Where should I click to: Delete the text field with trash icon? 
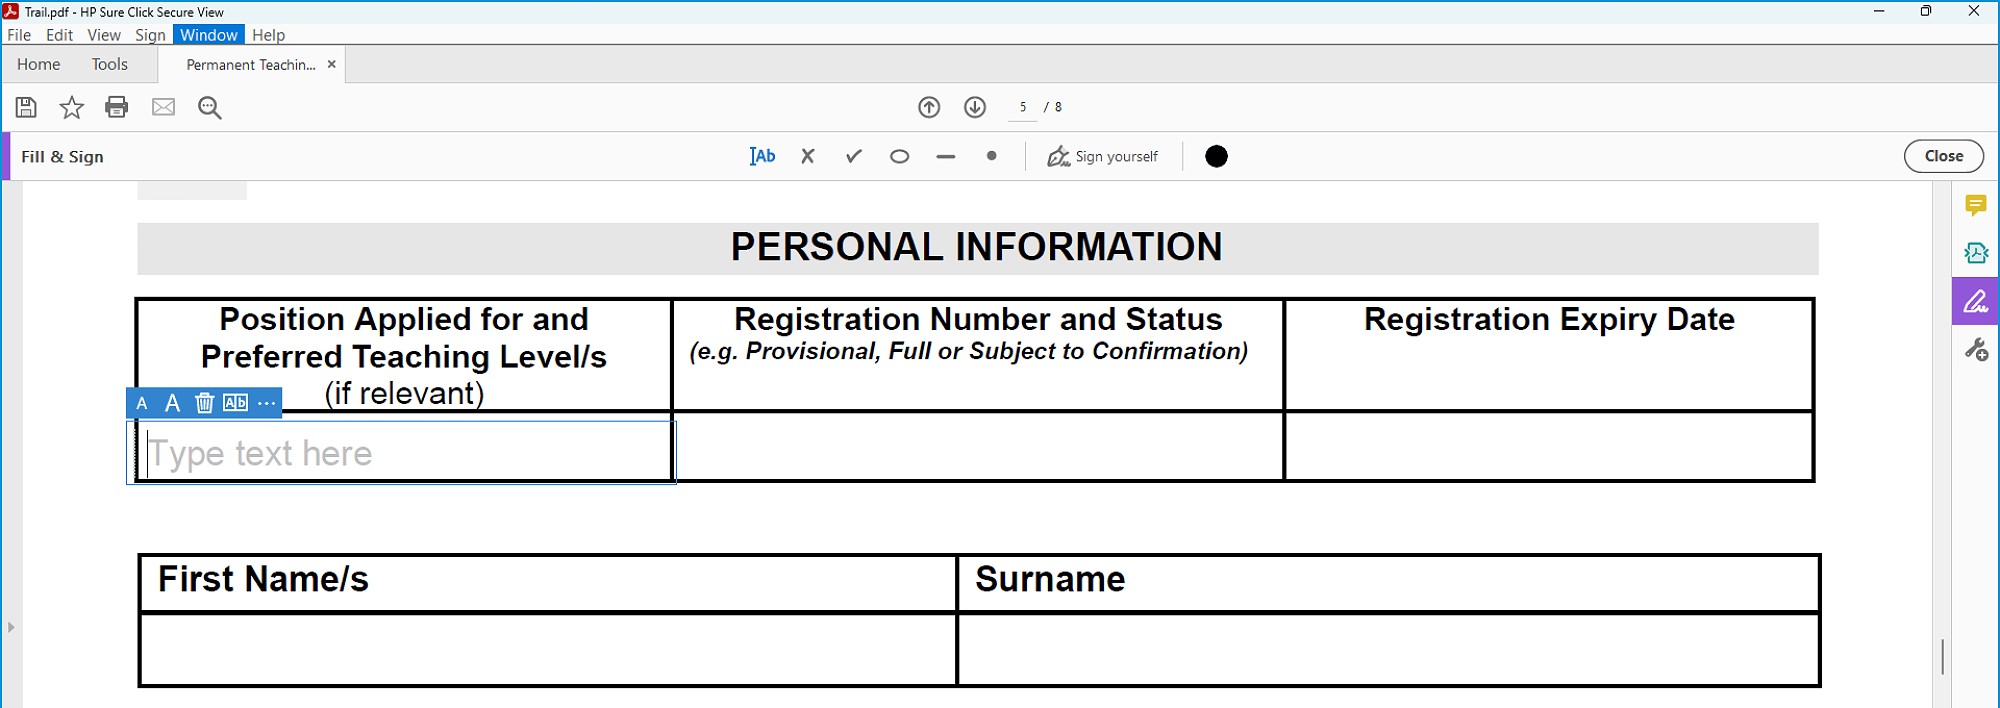click(x=204, y=403)
